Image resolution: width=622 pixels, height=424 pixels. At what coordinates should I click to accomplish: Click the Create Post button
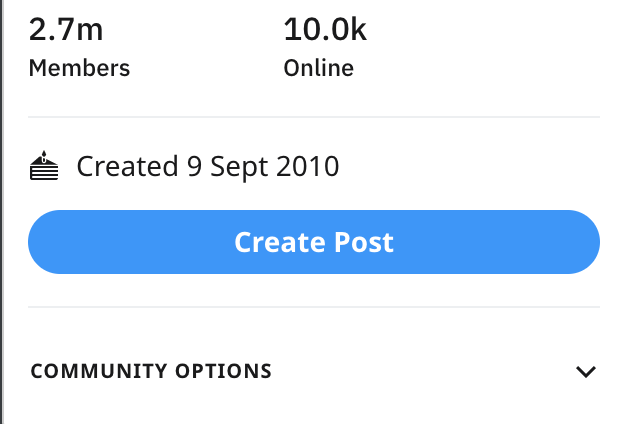[x=314, y=242]
